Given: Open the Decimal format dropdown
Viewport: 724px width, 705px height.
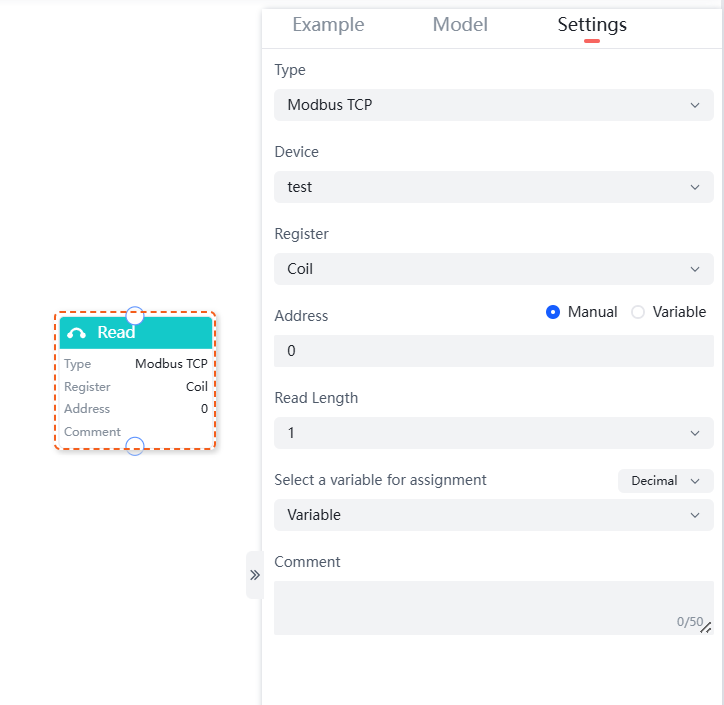Looking at the screenshot, I should (x=665, y=481).
